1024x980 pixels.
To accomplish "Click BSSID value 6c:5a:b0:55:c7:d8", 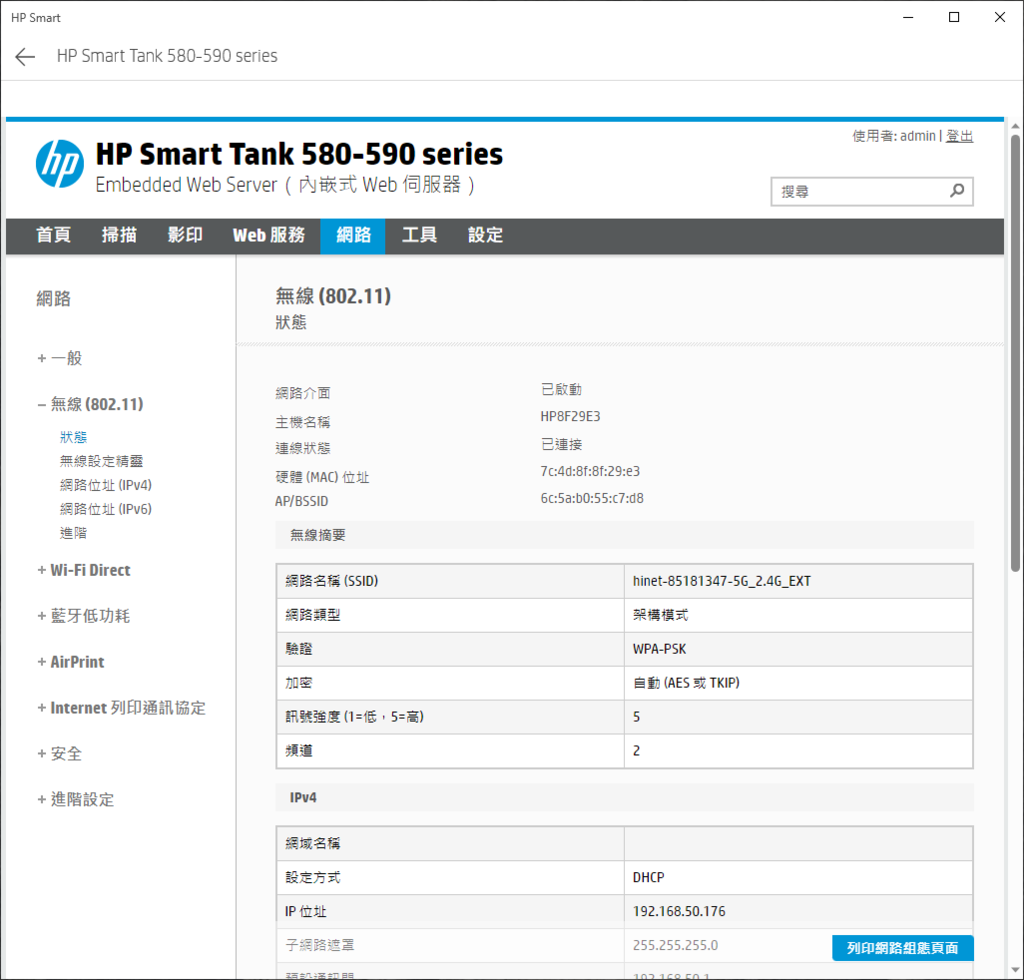I will point(592,498).
